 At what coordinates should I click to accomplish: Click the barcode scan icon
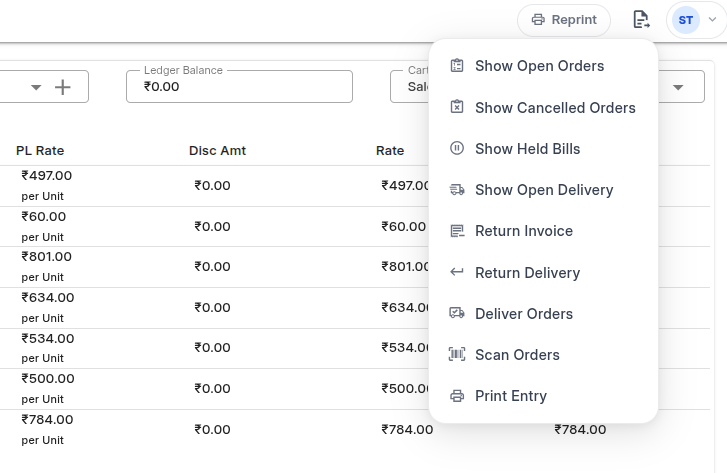(x=457, y=354)
